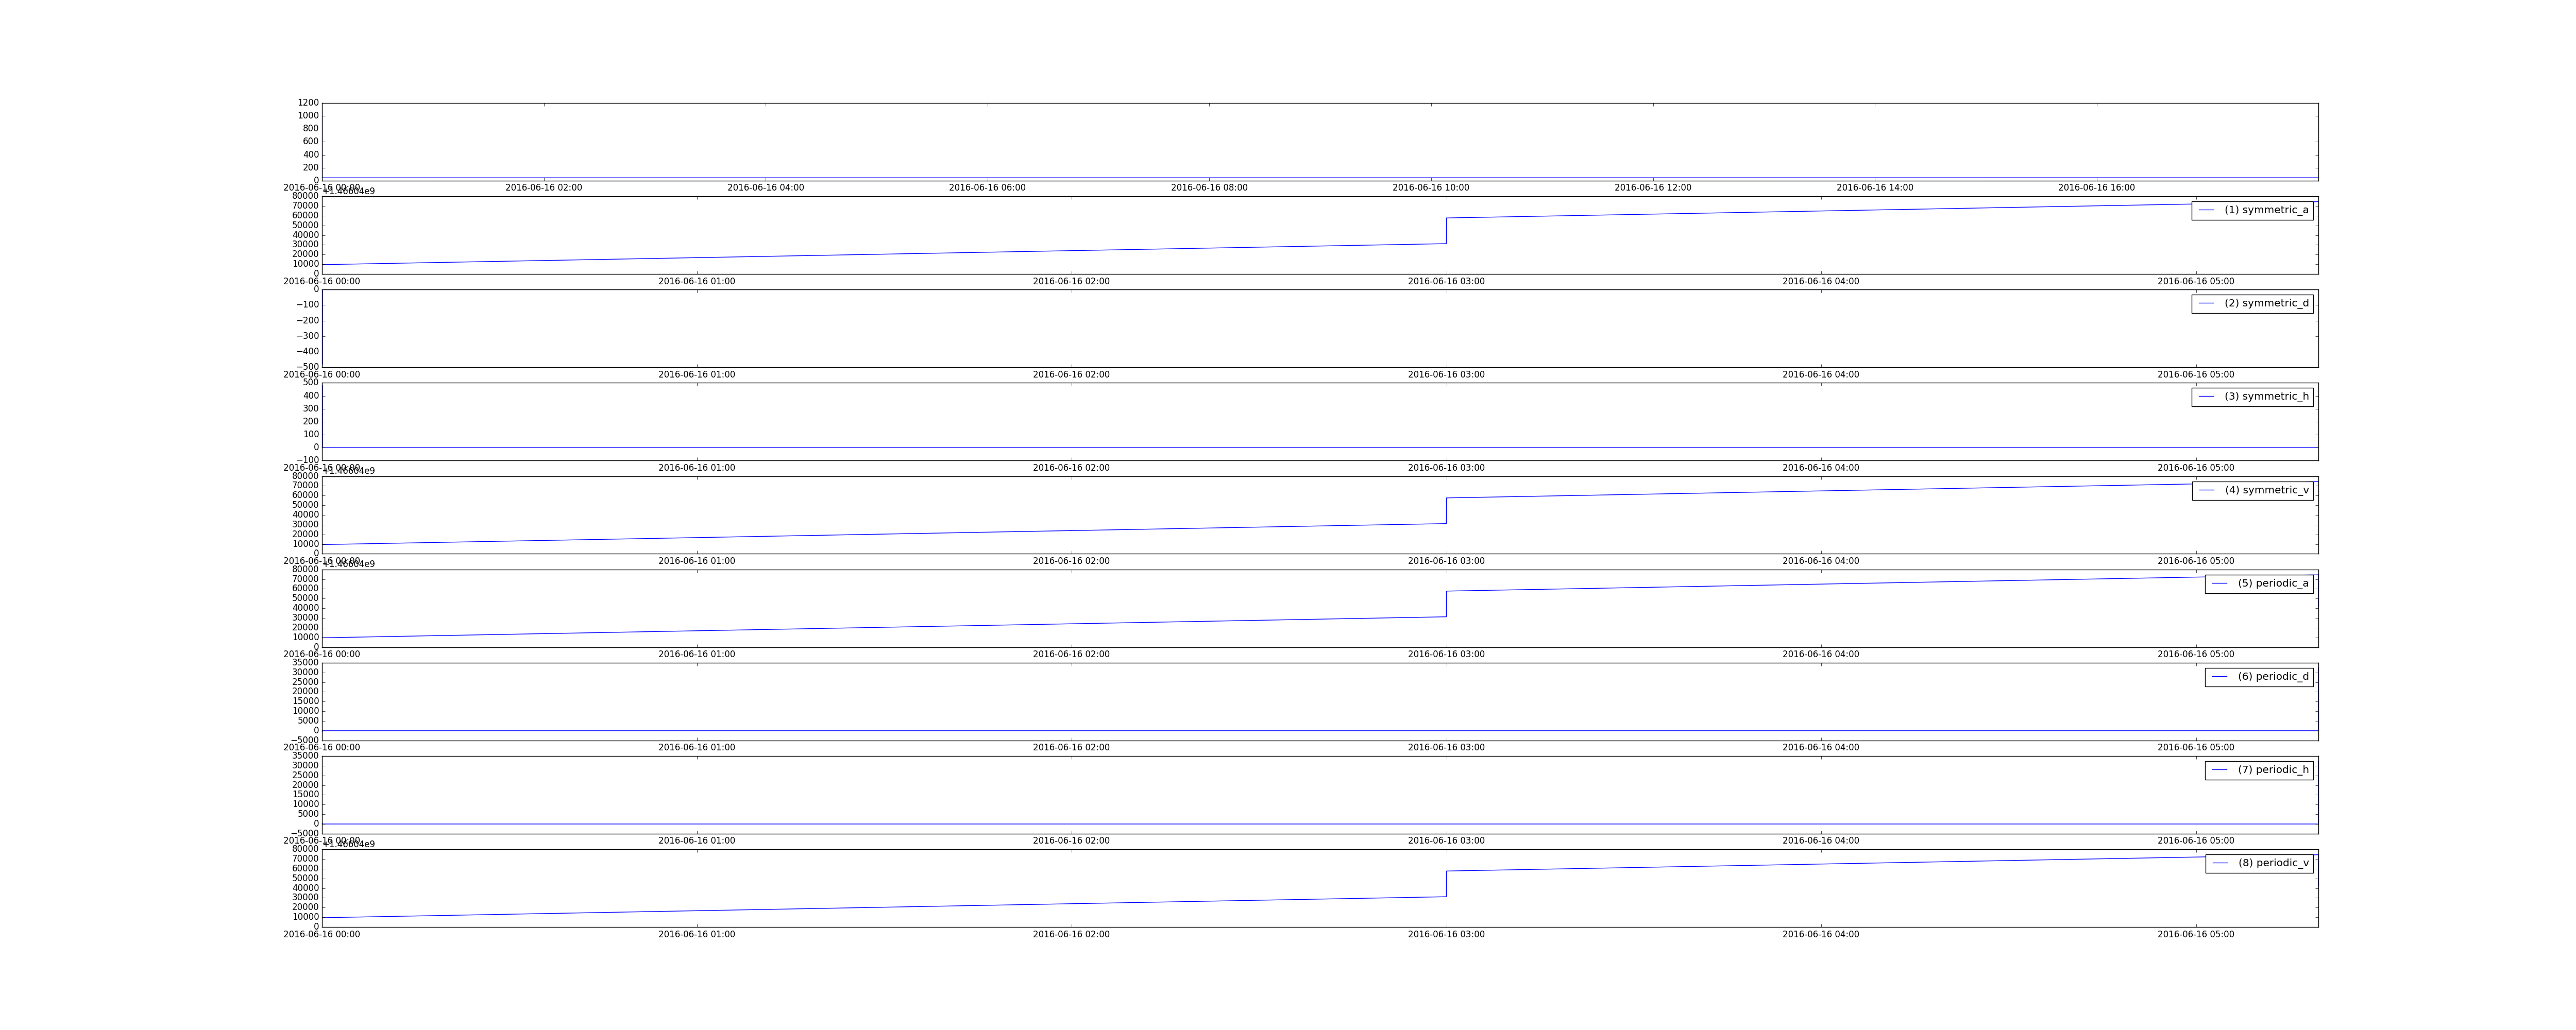Click the 600 y-axis value on top plot

311,142
